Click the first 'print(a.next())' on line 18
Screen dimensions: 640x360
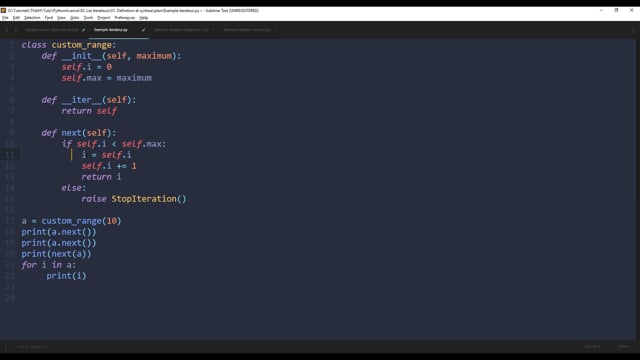[59, 232]
